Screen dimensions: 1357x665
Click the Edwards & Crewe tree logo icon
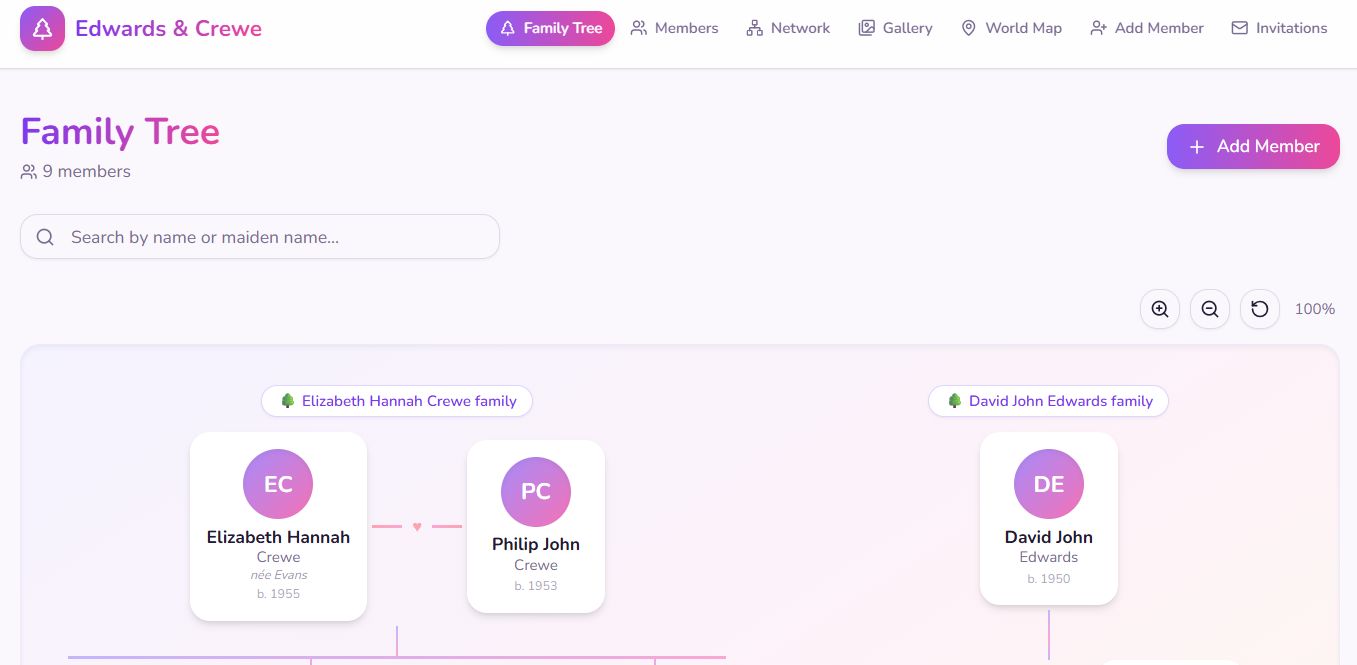tap(42, 28)
